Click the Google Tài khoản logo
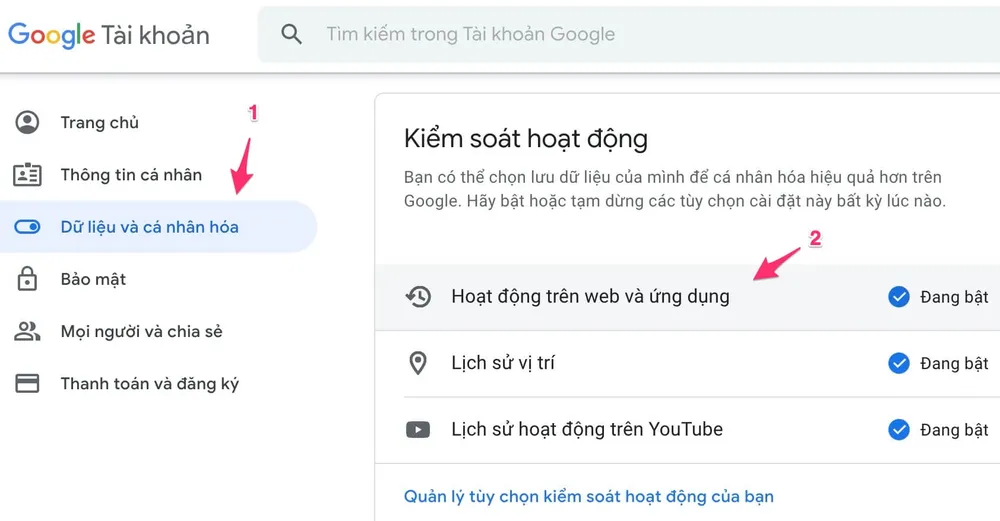The image size is (1000, 521). [x=109, y=35]
